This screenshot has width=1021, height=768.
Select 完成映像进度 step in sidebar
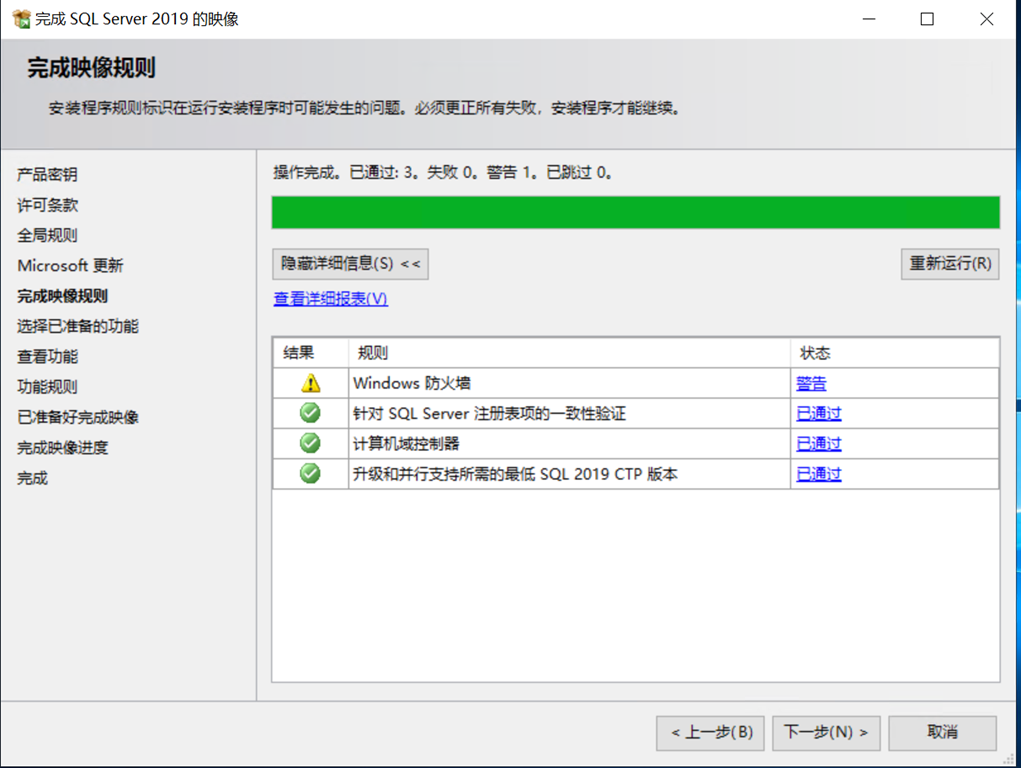63,448
